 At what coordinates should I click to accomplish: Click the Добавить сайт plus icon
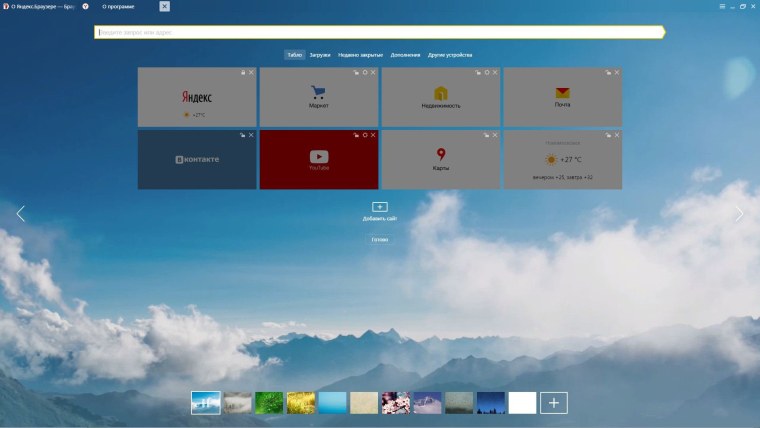[380, 207]
